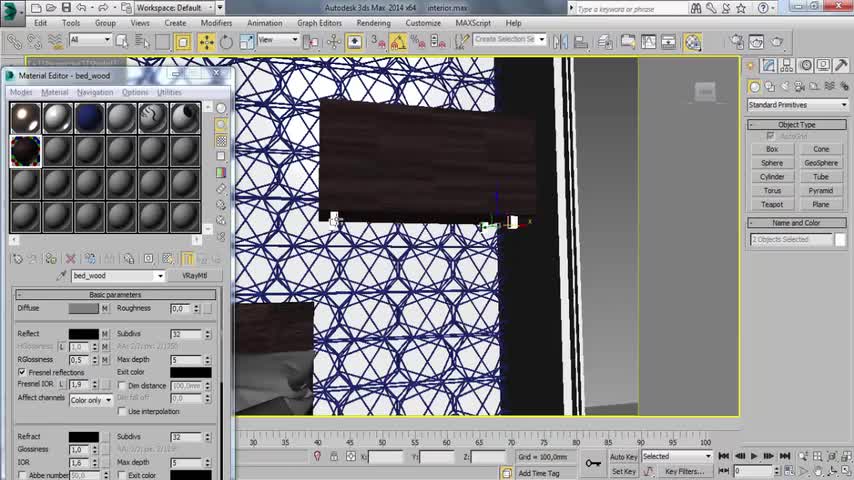The image size is (854, 480).
Task: Enable Use interpolation checkbox
Action: [121, 411]
